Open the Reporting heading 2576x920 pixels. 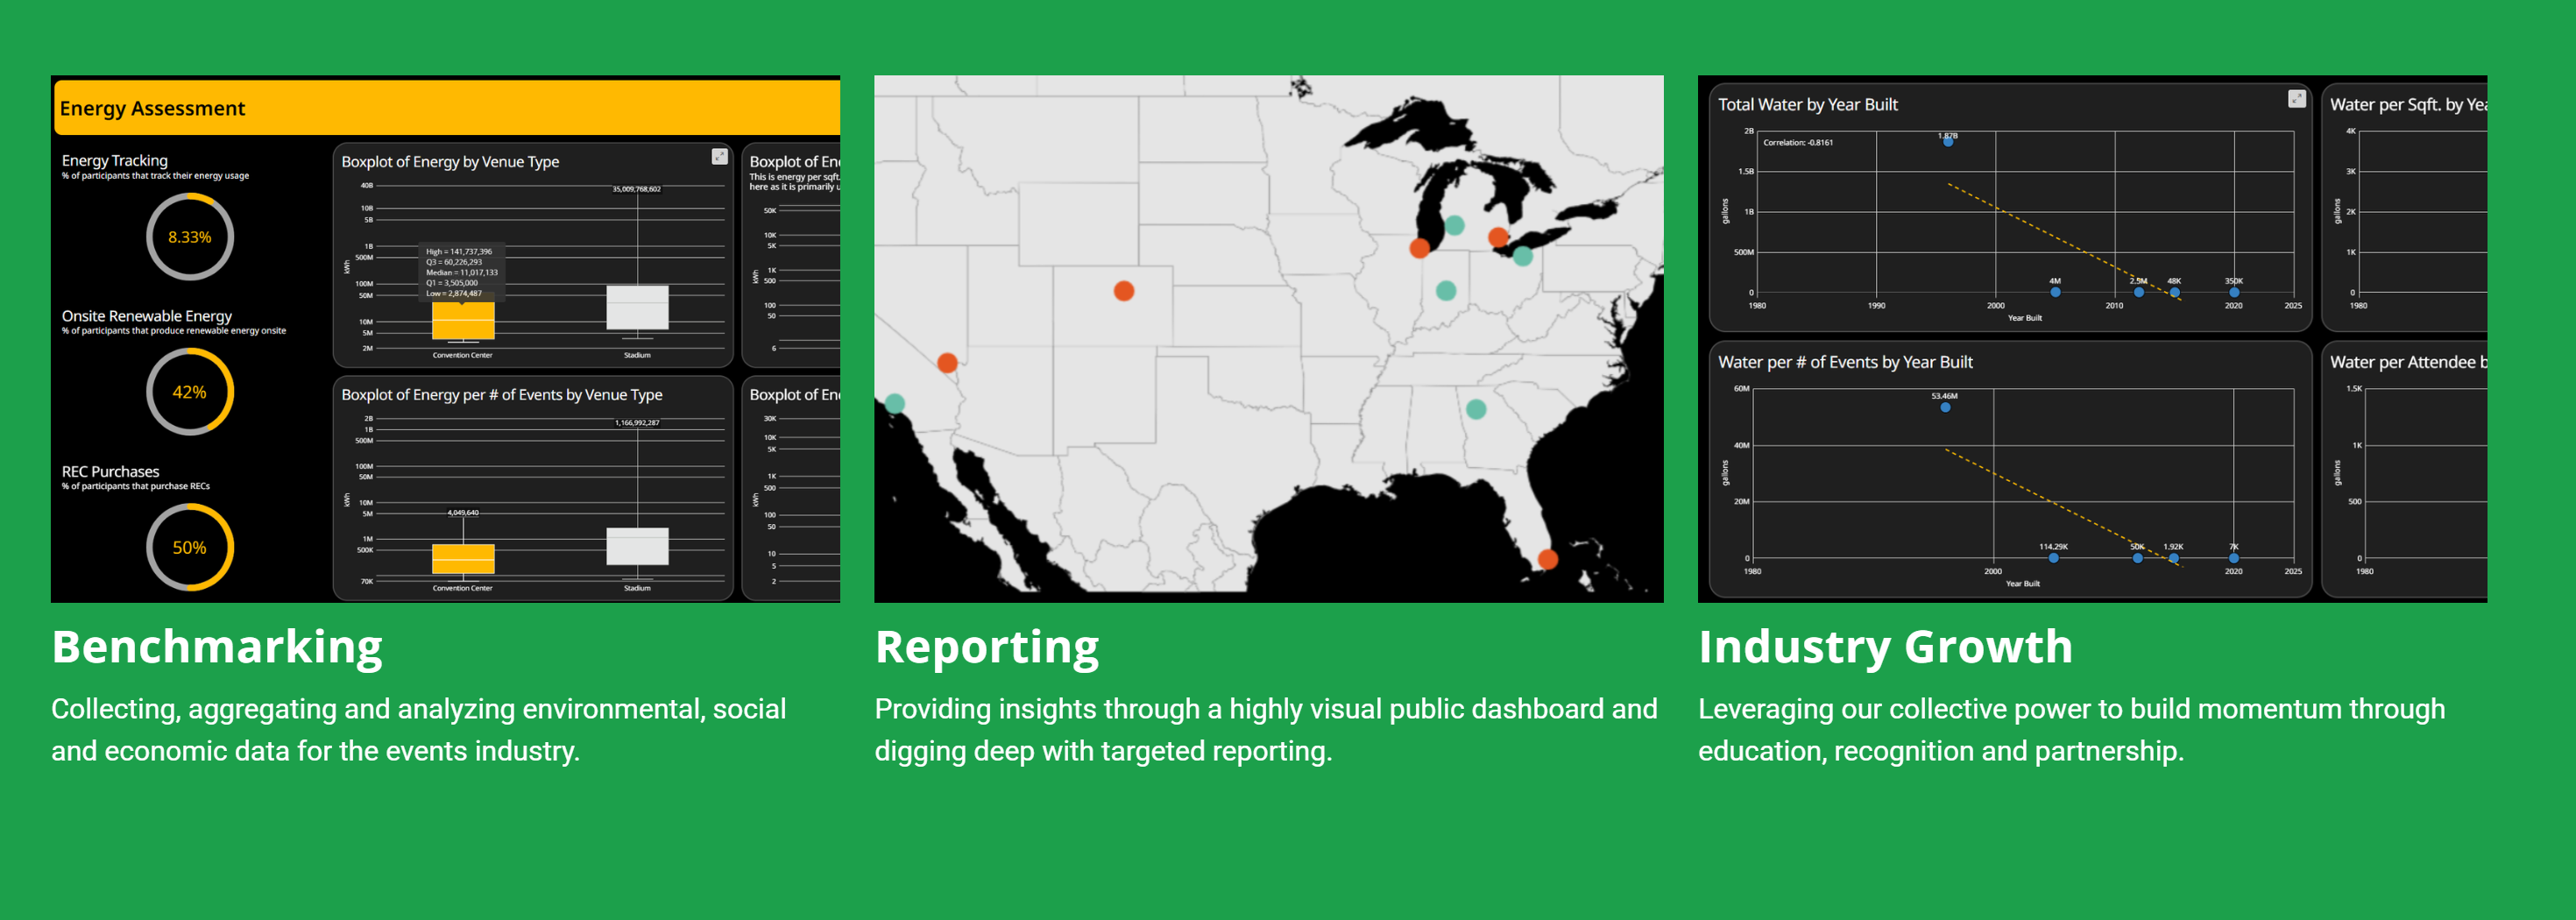pyautogui.click(x=986, y=647)
